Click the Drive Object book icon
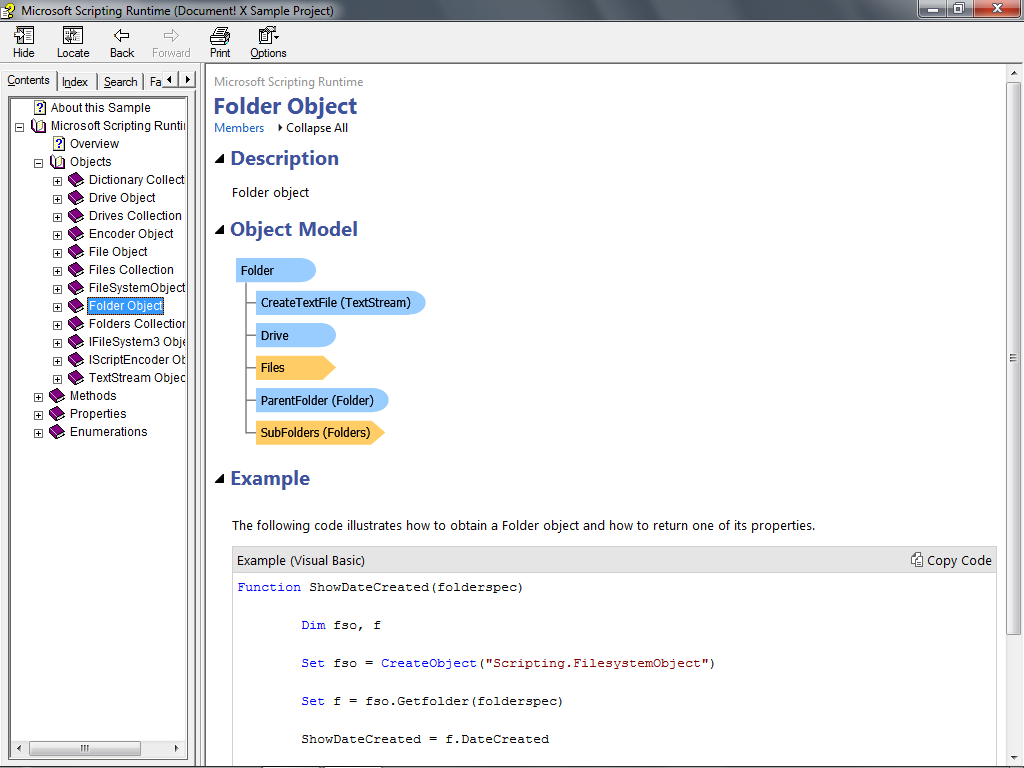Screen dimensions: 1024x768 (76, 198)
